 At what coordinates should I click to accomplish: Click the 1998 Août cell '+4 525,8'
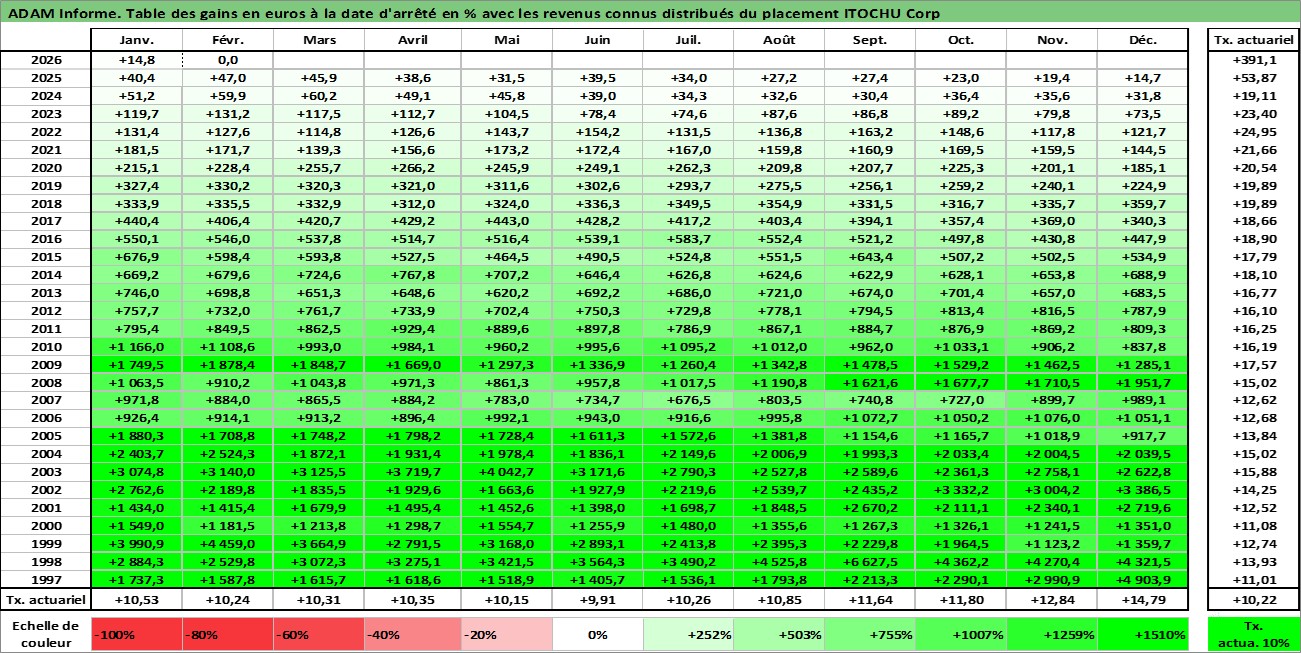tap(779, 562)
